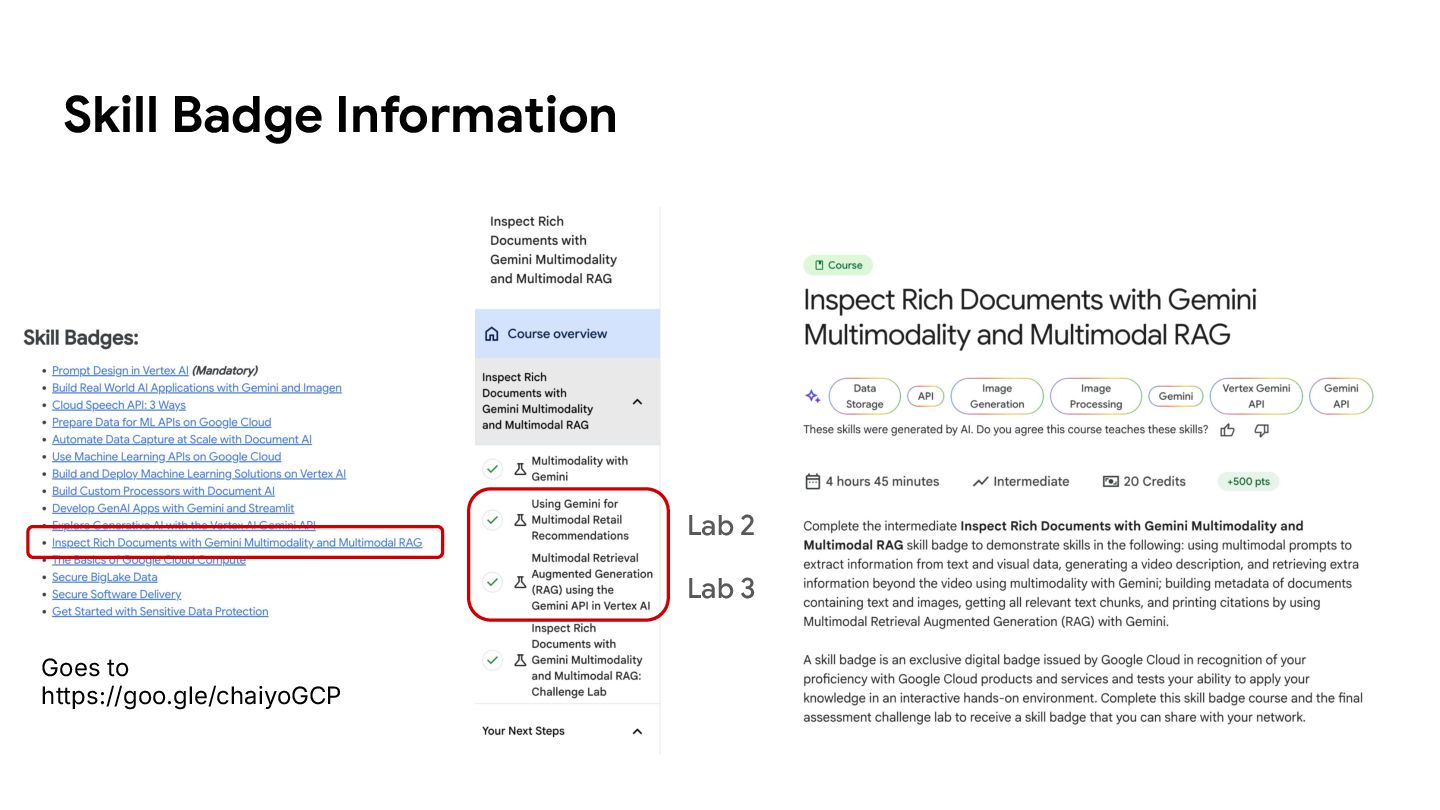Click the green check for Retail Recommendations lab
Image resolution: width=1440 pixels, height=810 pixels.
pyautogui.click(x=492, y=520)
